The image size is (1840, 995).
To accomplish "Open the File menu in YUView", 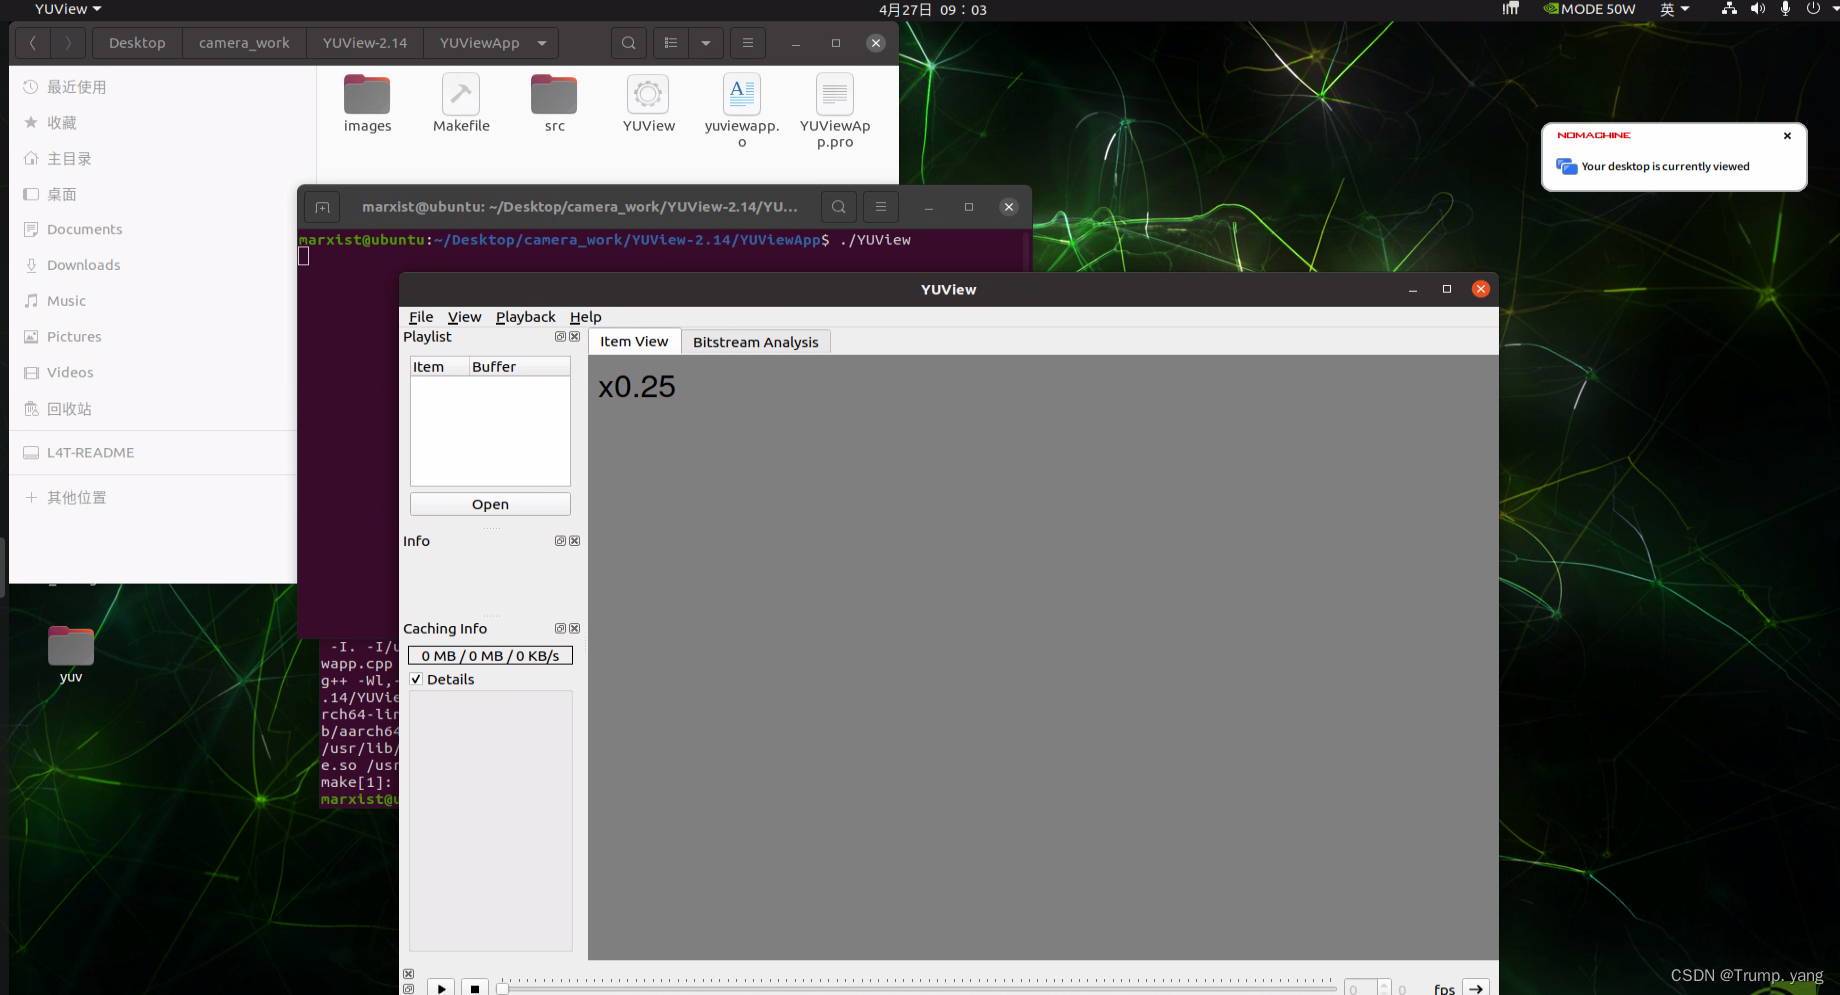I will click(x=421, y=317).
